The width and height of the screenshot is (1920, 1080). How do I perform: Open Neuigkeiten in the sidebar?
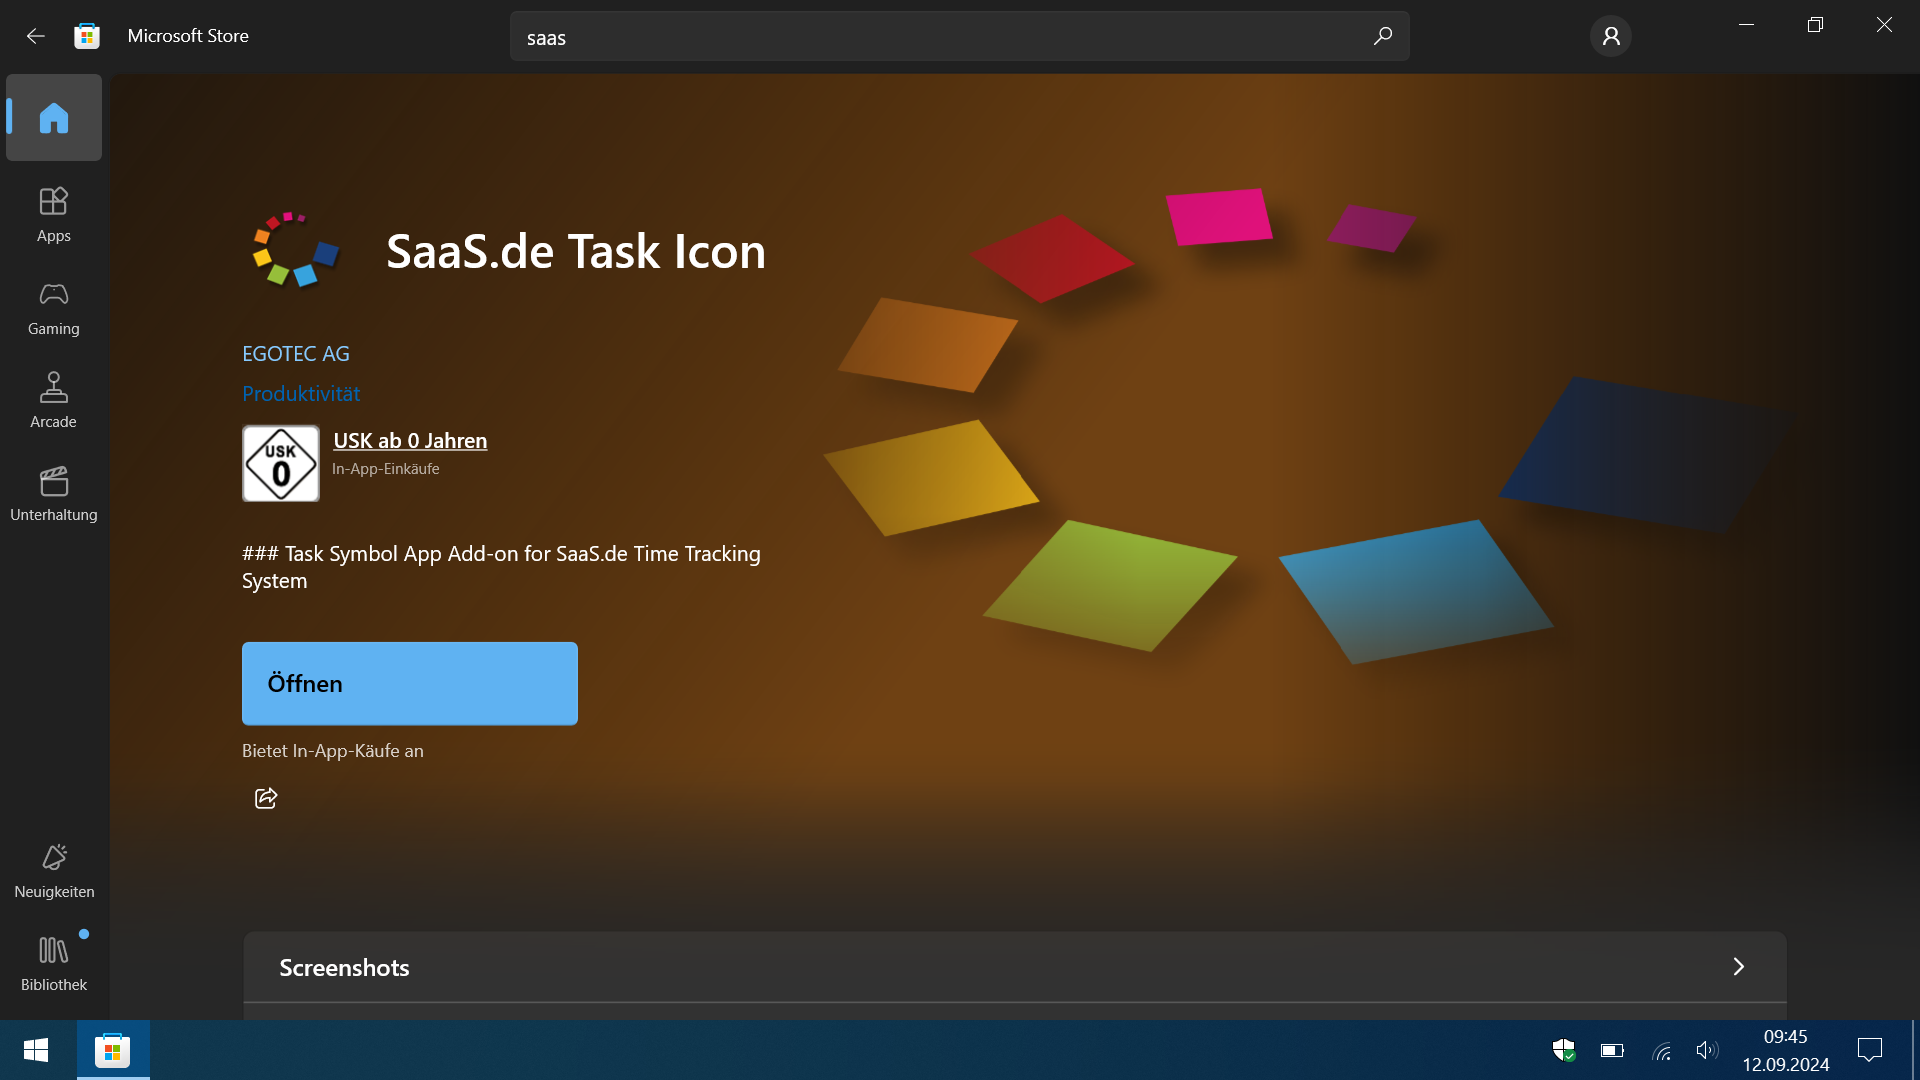pyautogui.click(x=54, y=871)
